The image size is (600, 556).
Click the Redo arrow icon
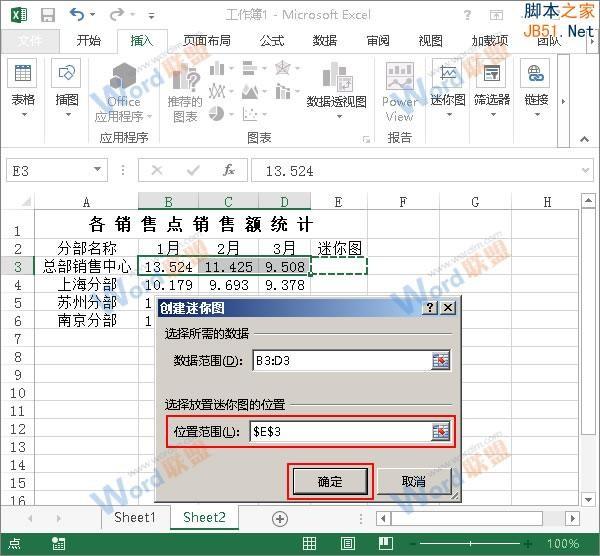click(117, 15)
